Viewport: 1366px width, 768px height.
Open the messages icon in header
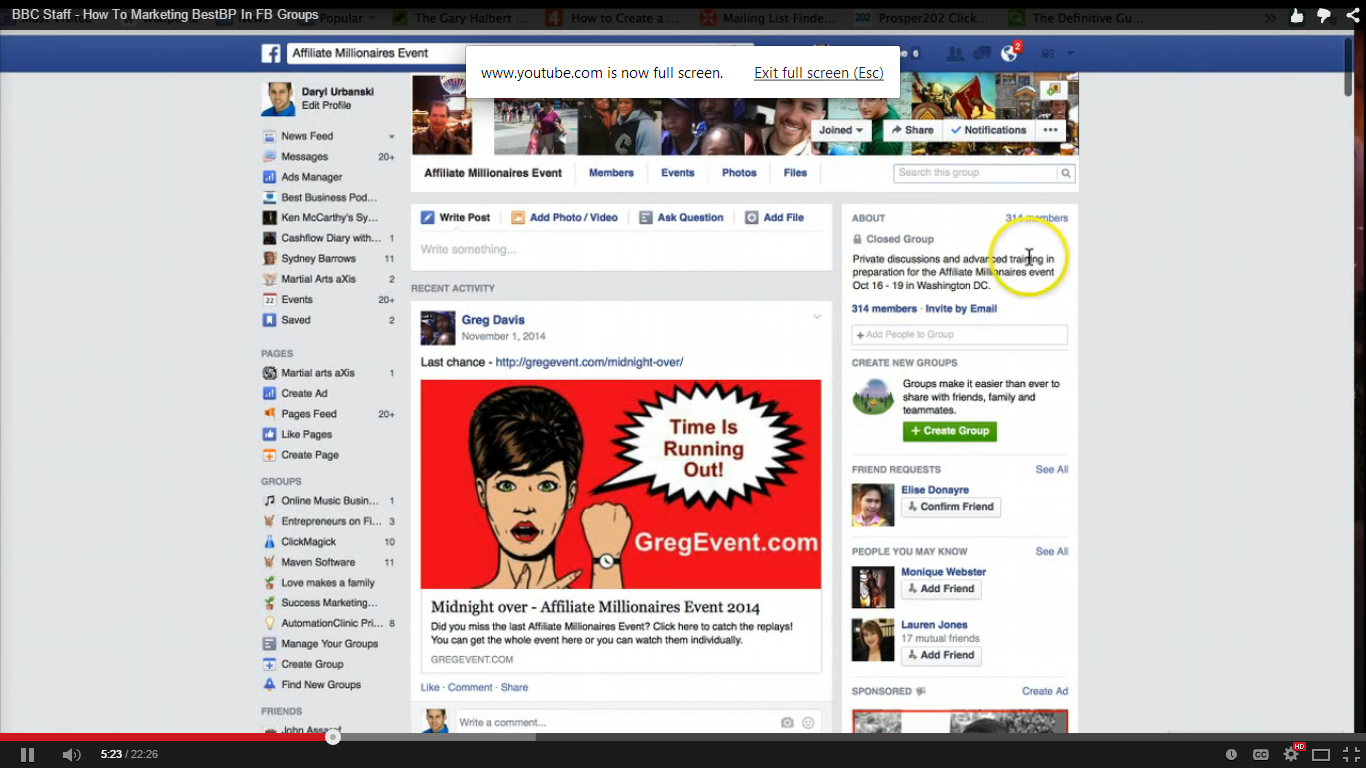pos(982,53)
